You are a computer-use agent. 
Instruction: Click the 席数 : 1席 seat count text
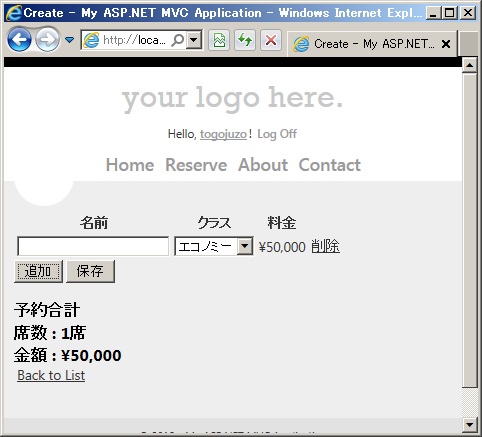click(50, 333)
